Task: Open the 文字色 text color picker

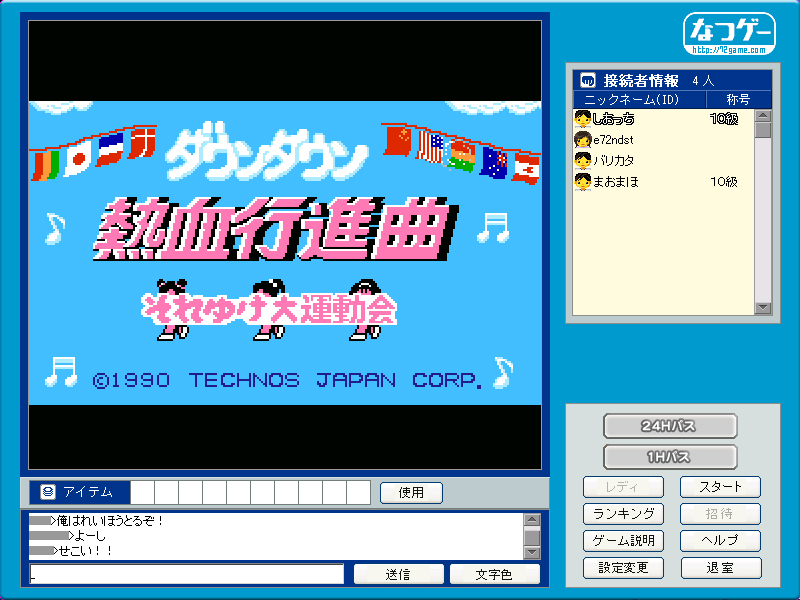Action: (x=494, y=574)
